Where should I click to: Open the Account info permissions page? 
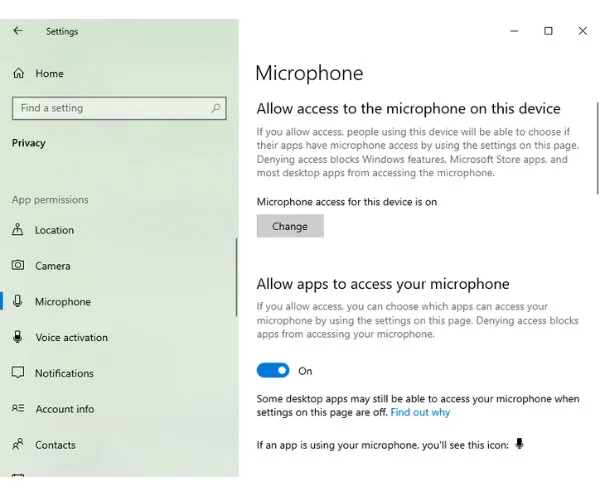(64, 409)
